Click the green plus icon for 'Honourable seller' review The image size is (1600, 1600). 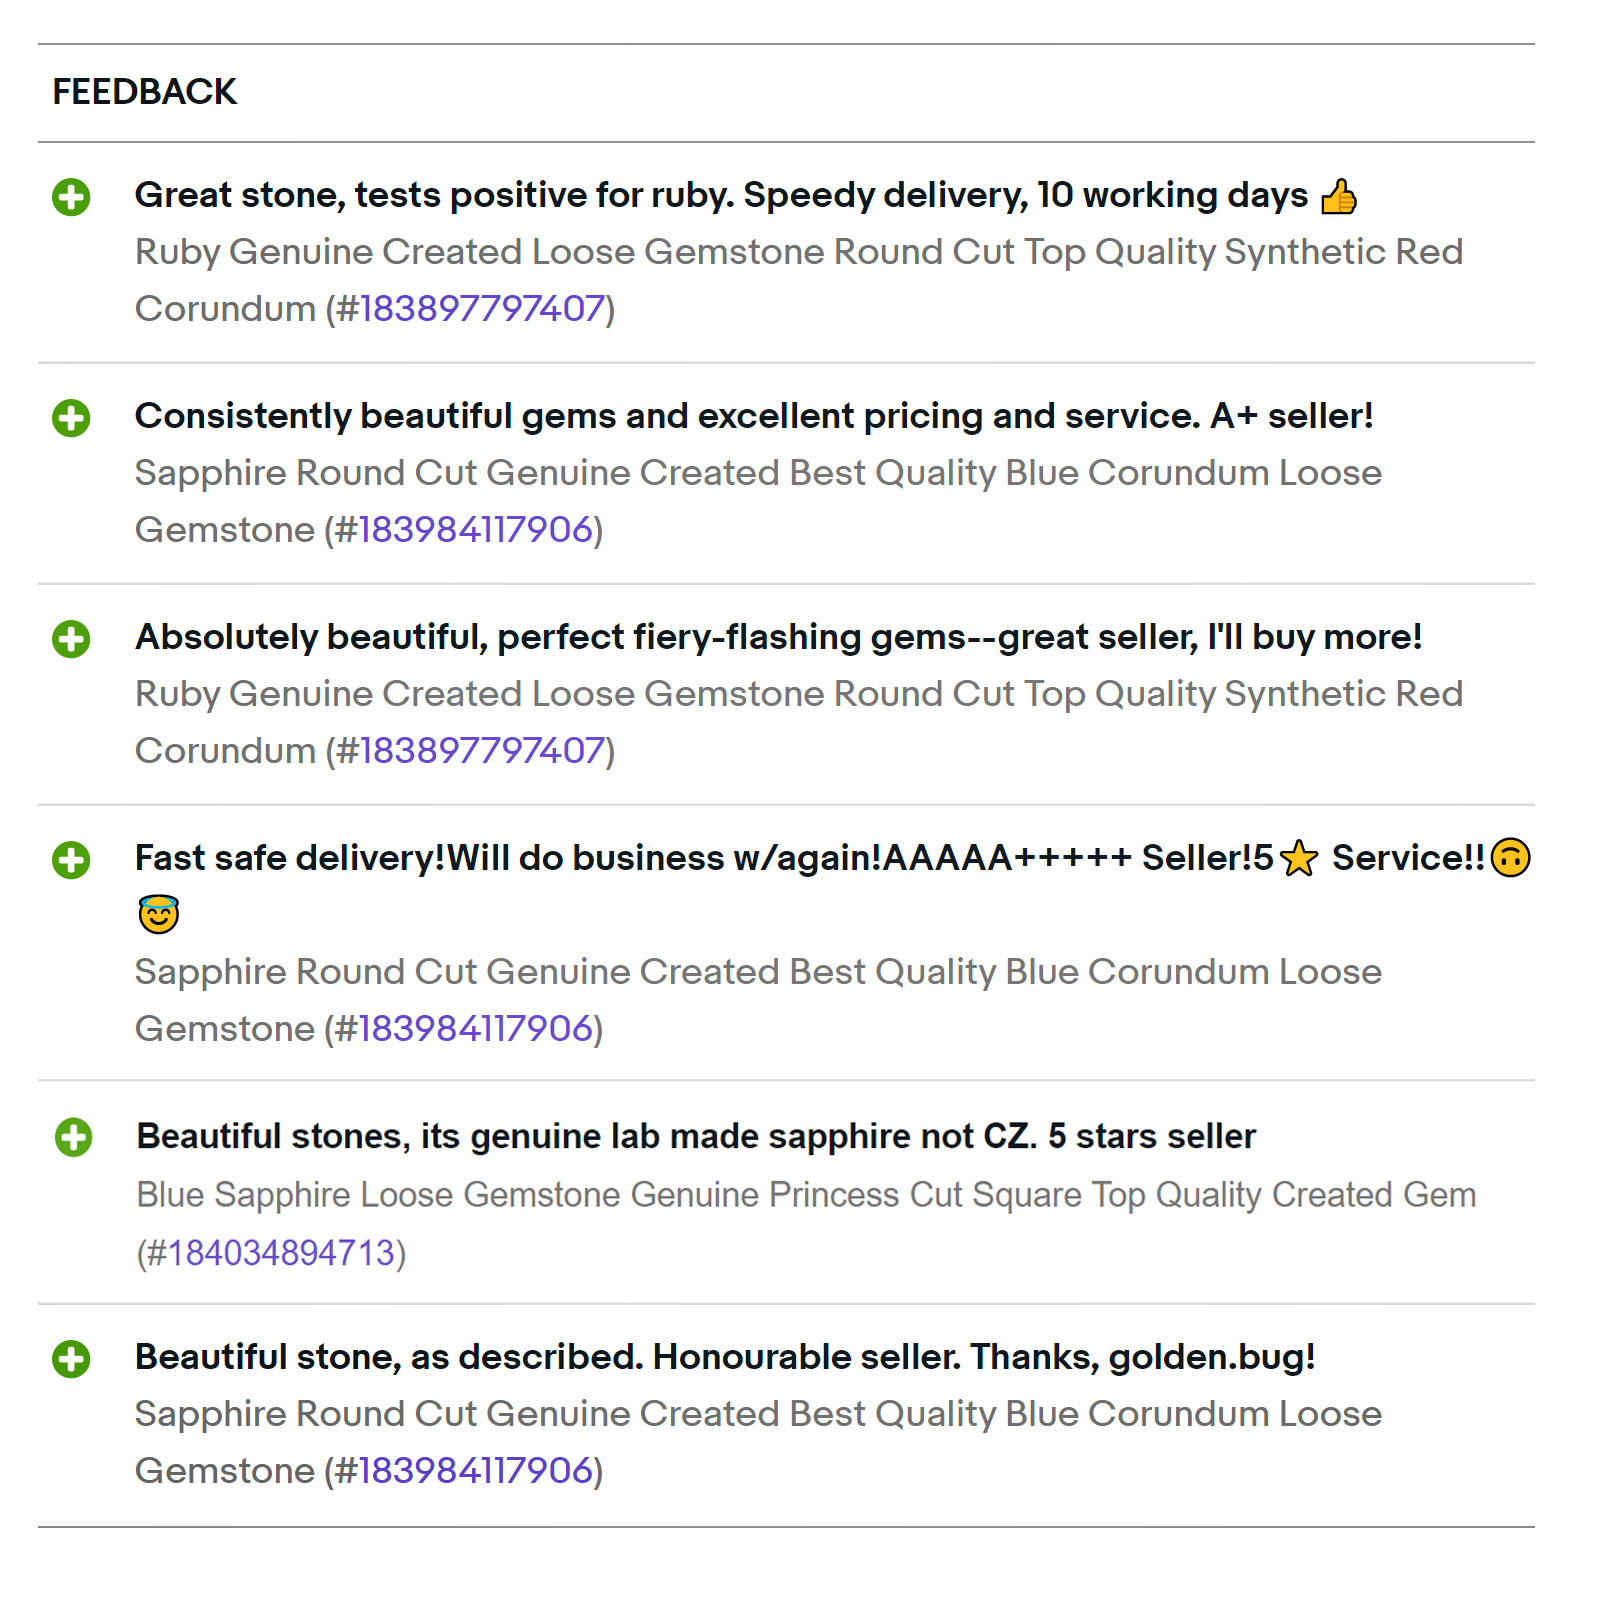click(71, 1359)
